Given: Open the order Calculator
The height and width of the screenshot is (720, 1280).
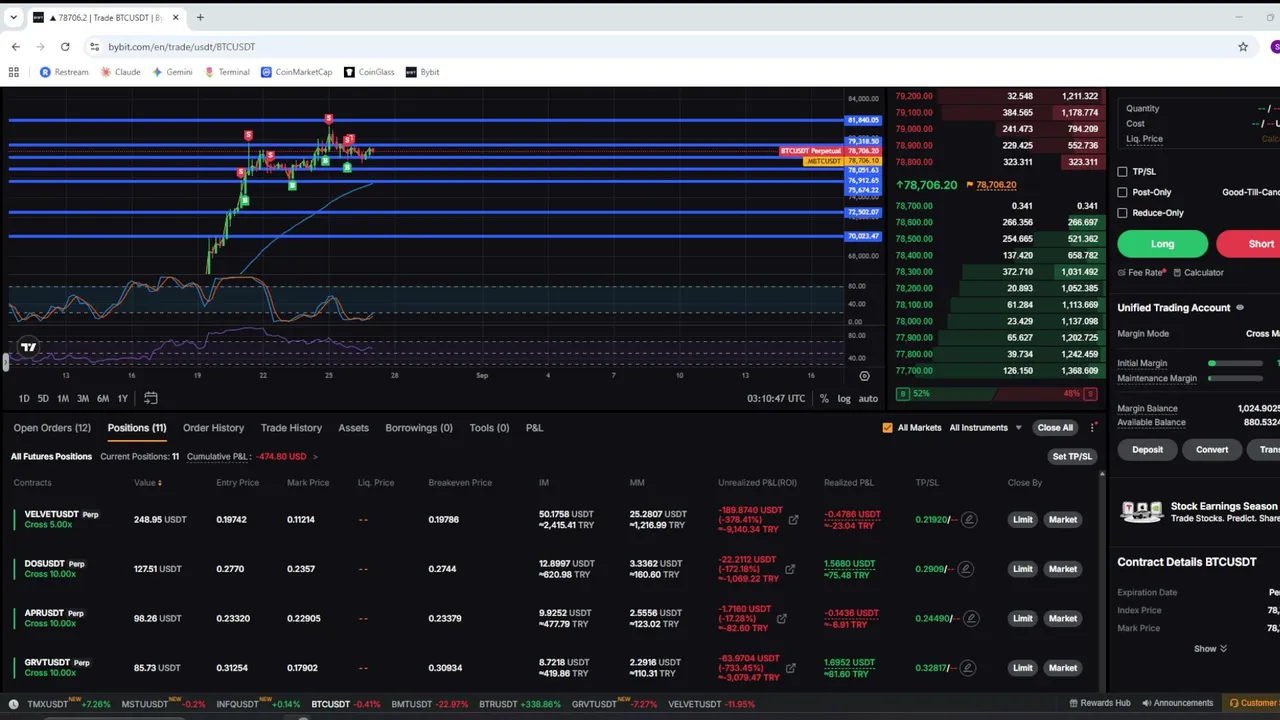Looking at the screenshot, I should (x=1198, y=272).
